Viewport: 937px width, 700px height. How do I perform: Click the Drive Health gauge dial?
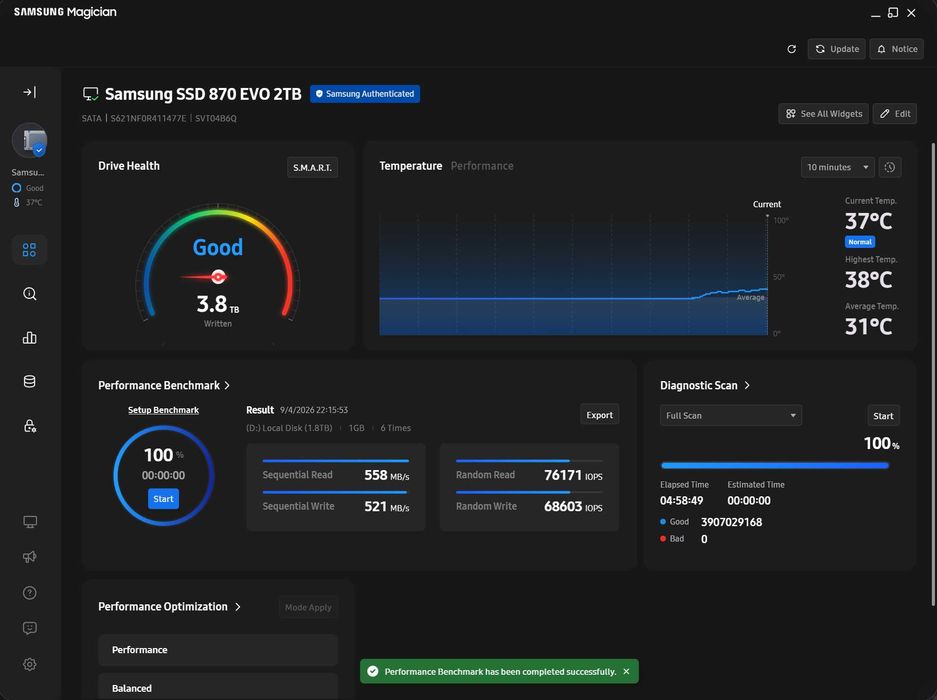tap(218, 263)
